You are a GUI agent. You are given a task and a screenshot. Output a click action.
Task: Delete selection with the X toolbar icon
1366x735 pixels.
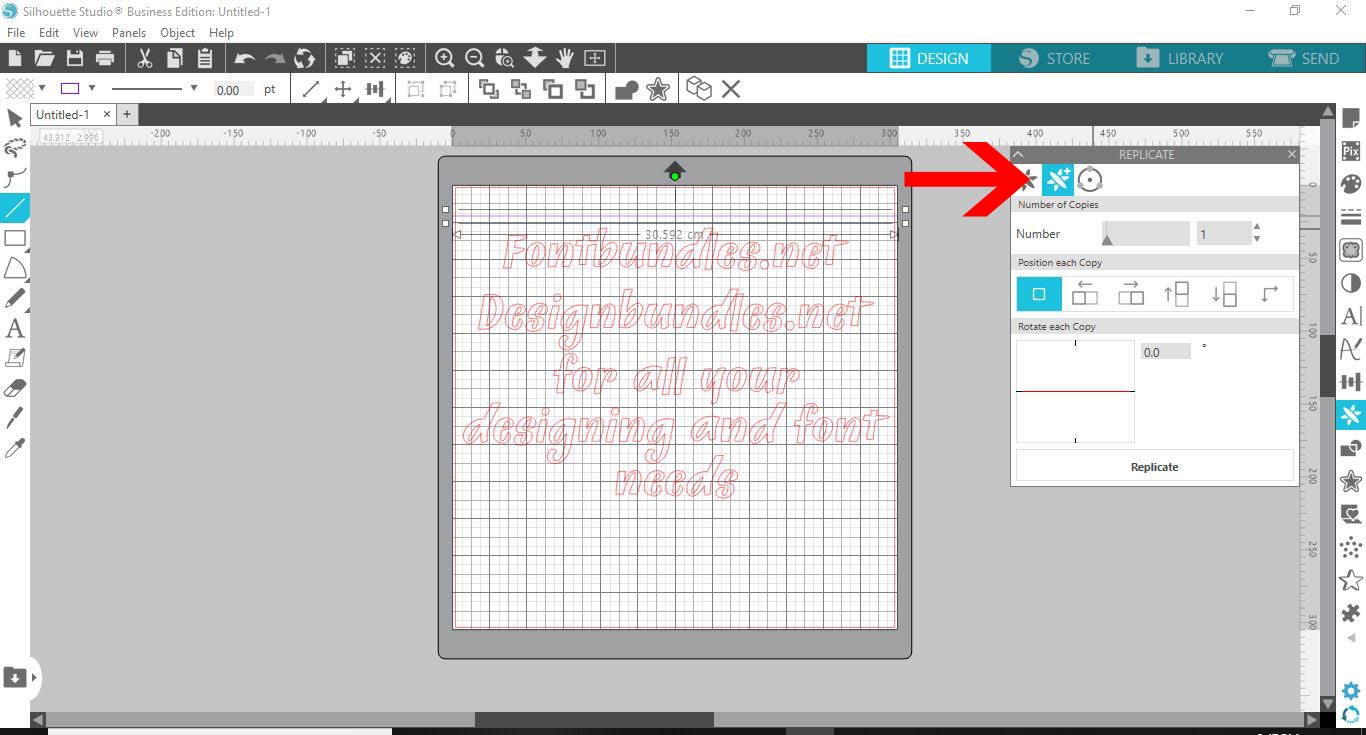(x=731, y=89)
